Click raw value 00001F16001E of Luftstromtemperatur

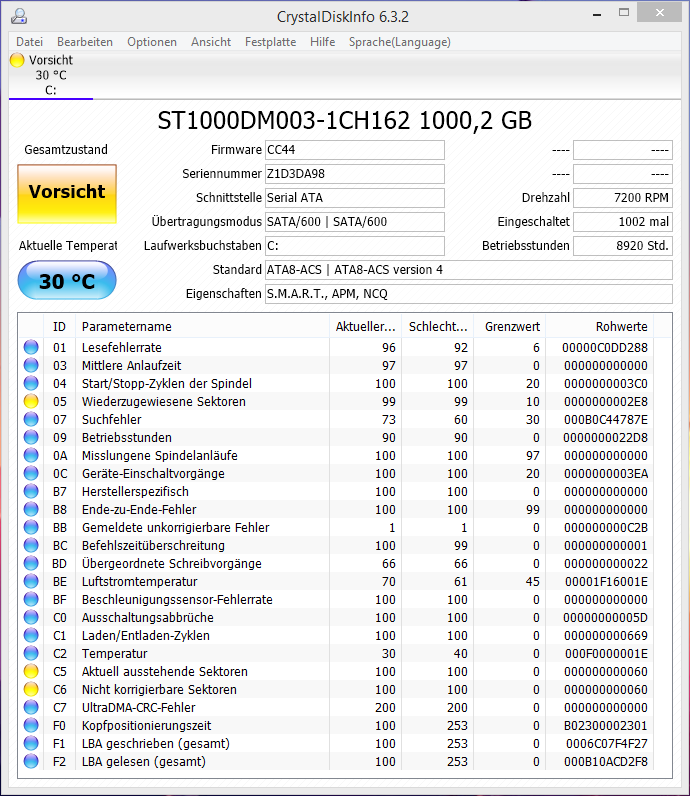[606, 581]
